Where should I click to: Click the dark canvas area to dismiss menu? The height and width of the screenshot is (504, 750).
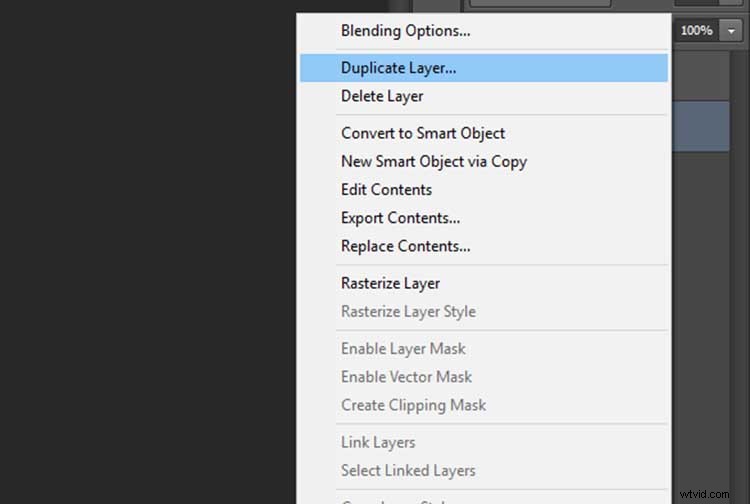(x=150, y=250)
